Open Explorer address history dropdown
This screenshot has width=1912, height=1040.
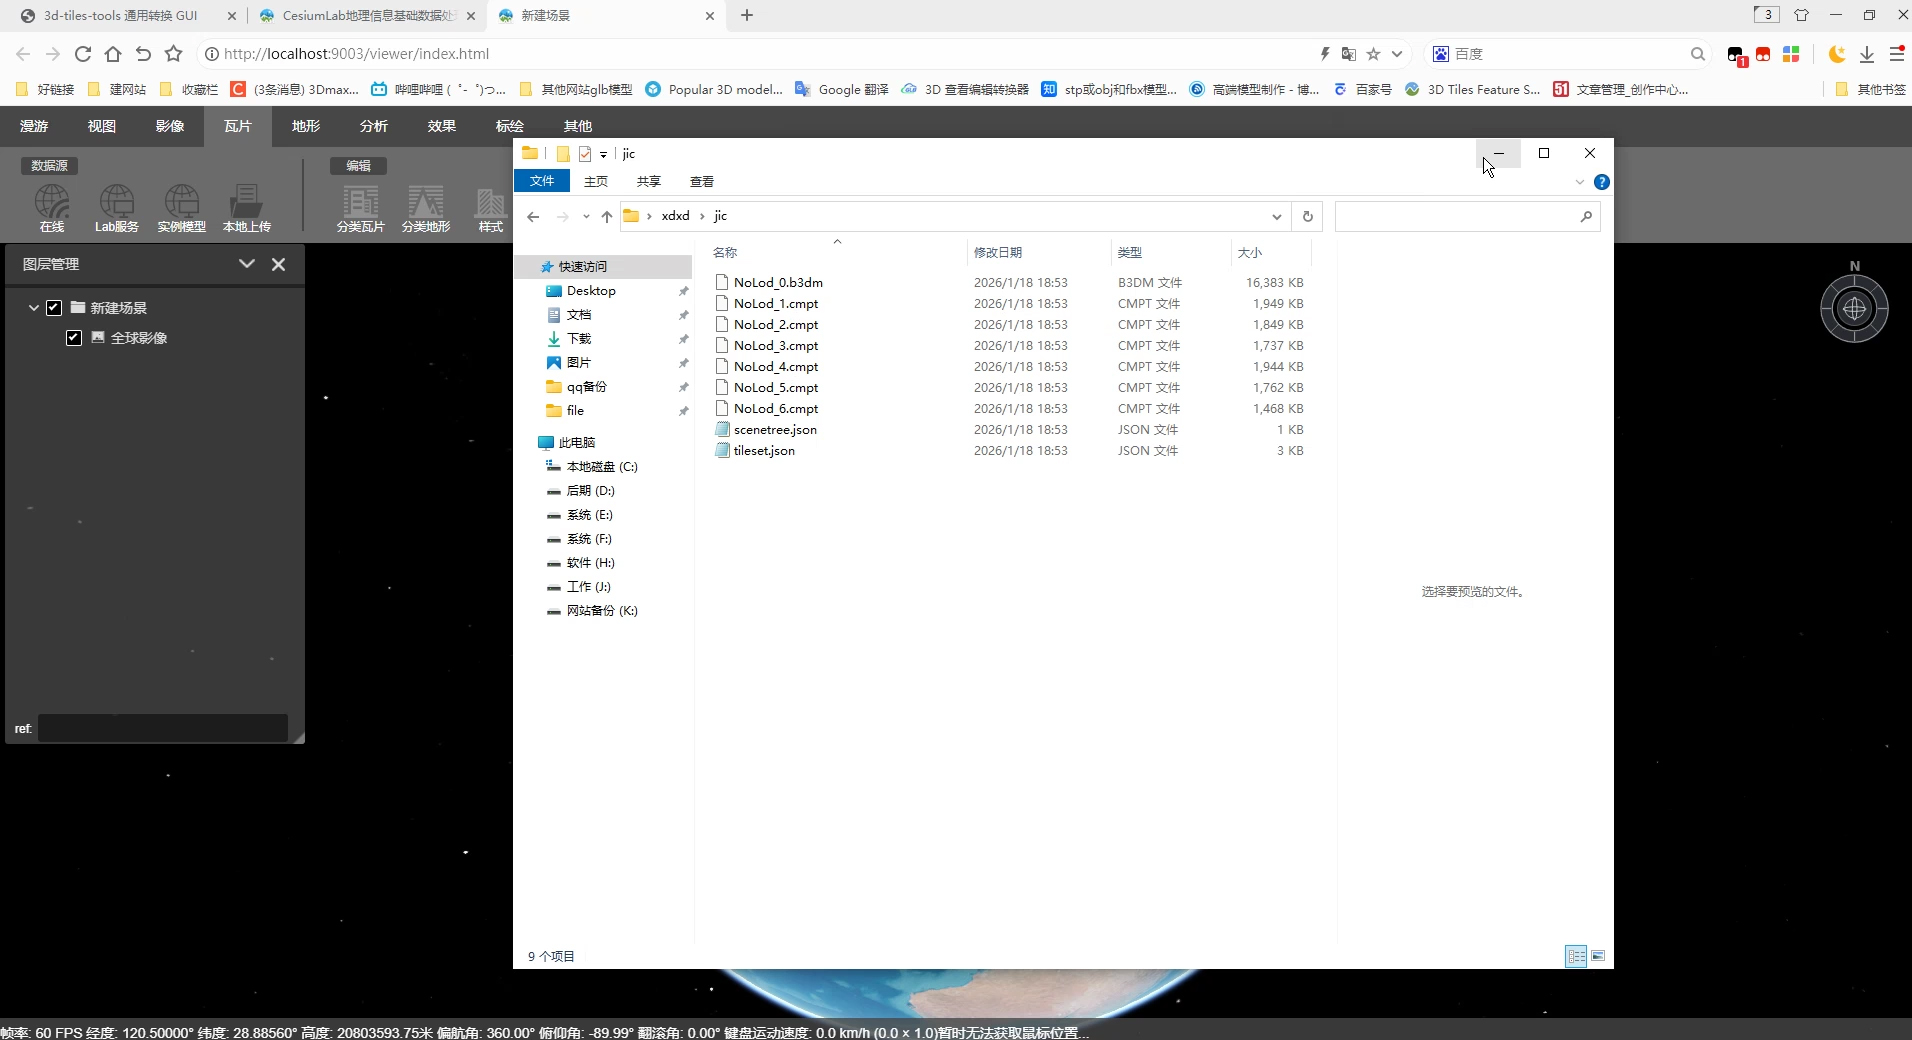click(x=1276, y=216)
